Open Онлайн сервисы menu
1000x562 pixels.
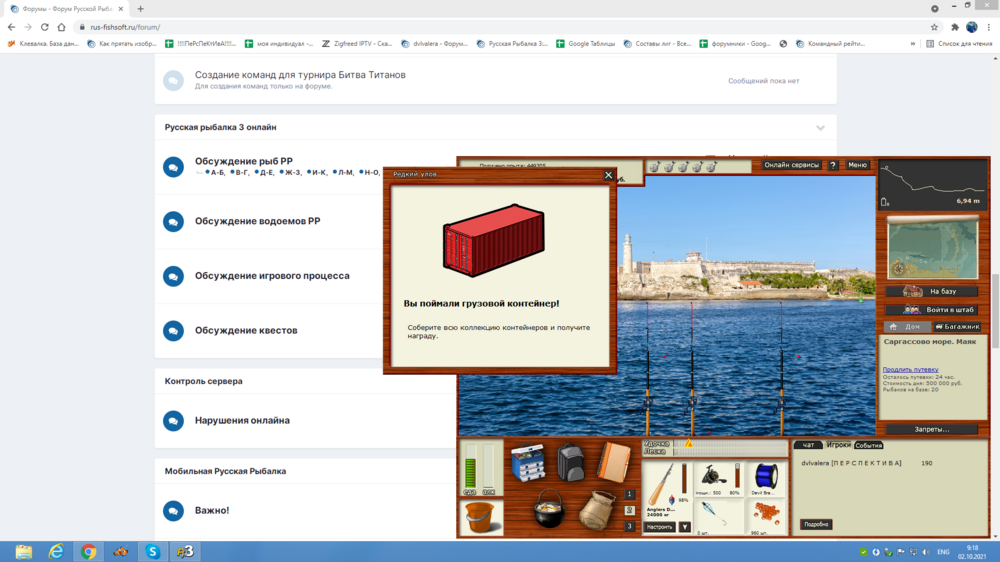[x=791, y=165]
